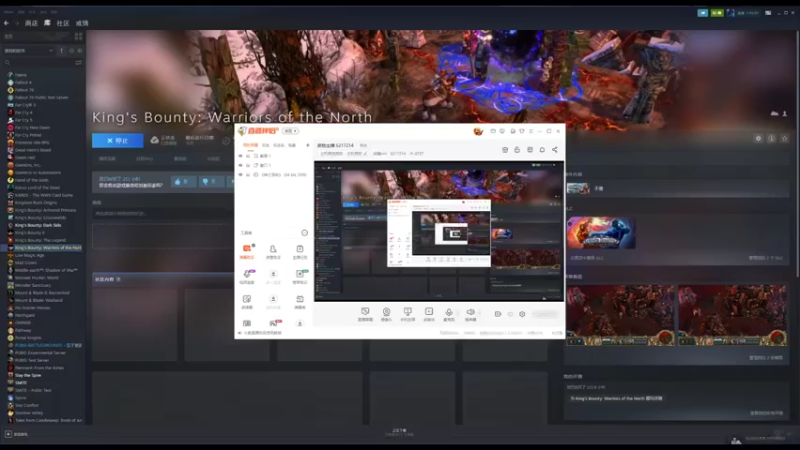Screen dimensions: 800x450
Task: Open the DLC artwork thumbnail
Action: click(601, 233)
